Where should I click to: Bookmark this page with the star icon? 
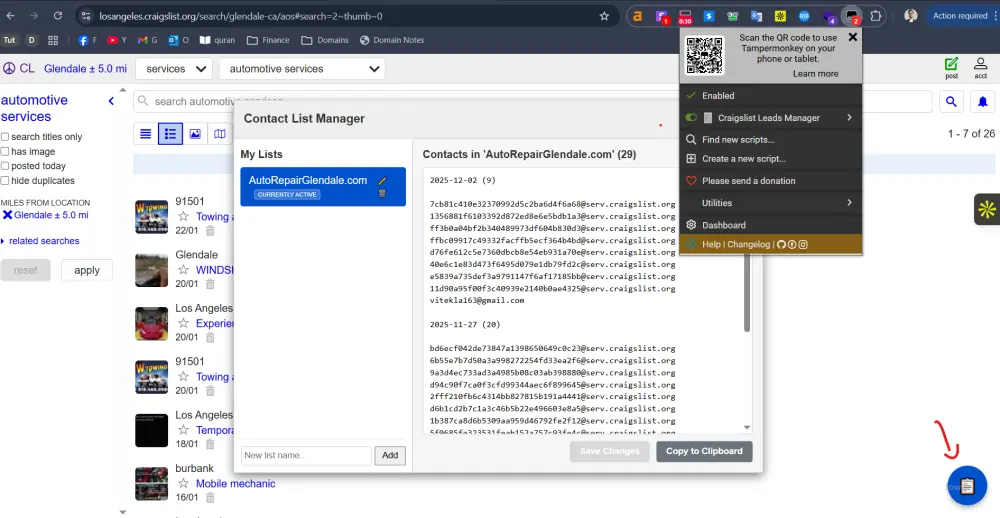pos(604,16)
